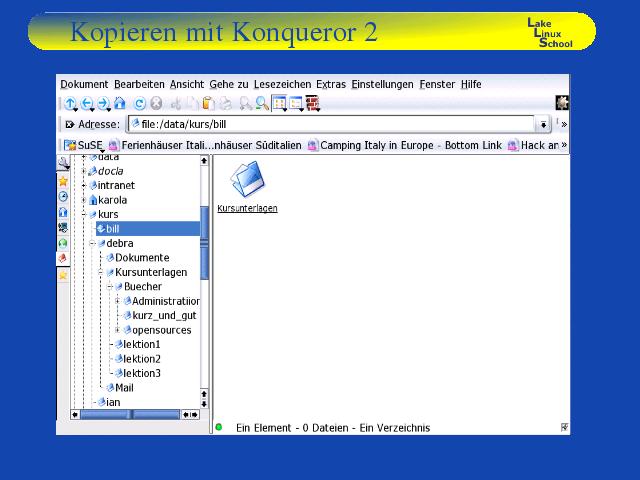Show hidden bookmarks via toolbar chevron
Image resolution: width=640 pixels, height=480 pixels.
[x=564, y=145]
